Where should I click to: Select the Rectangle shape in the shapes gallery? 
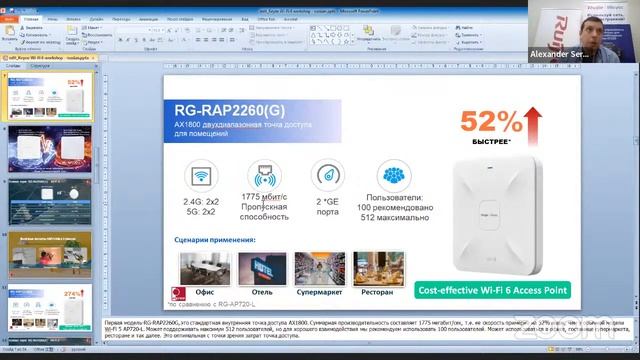(x=333, y=28)
